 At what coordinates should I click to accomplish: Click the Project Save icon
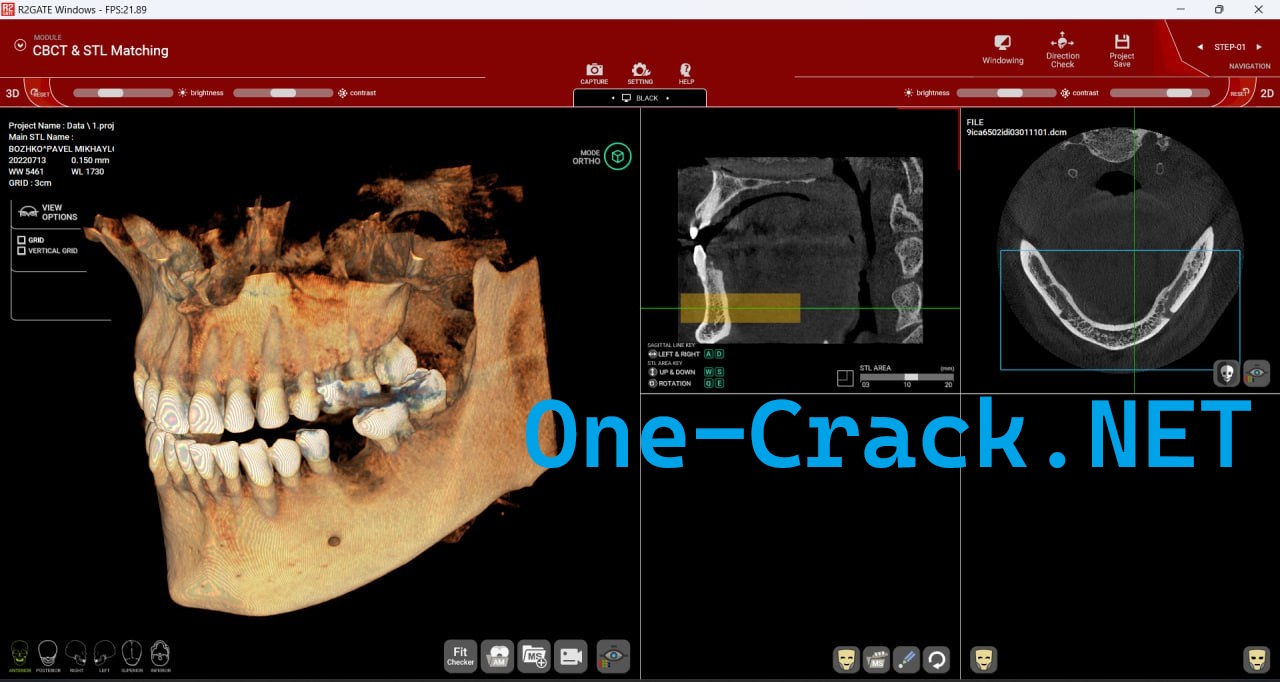1122,43
